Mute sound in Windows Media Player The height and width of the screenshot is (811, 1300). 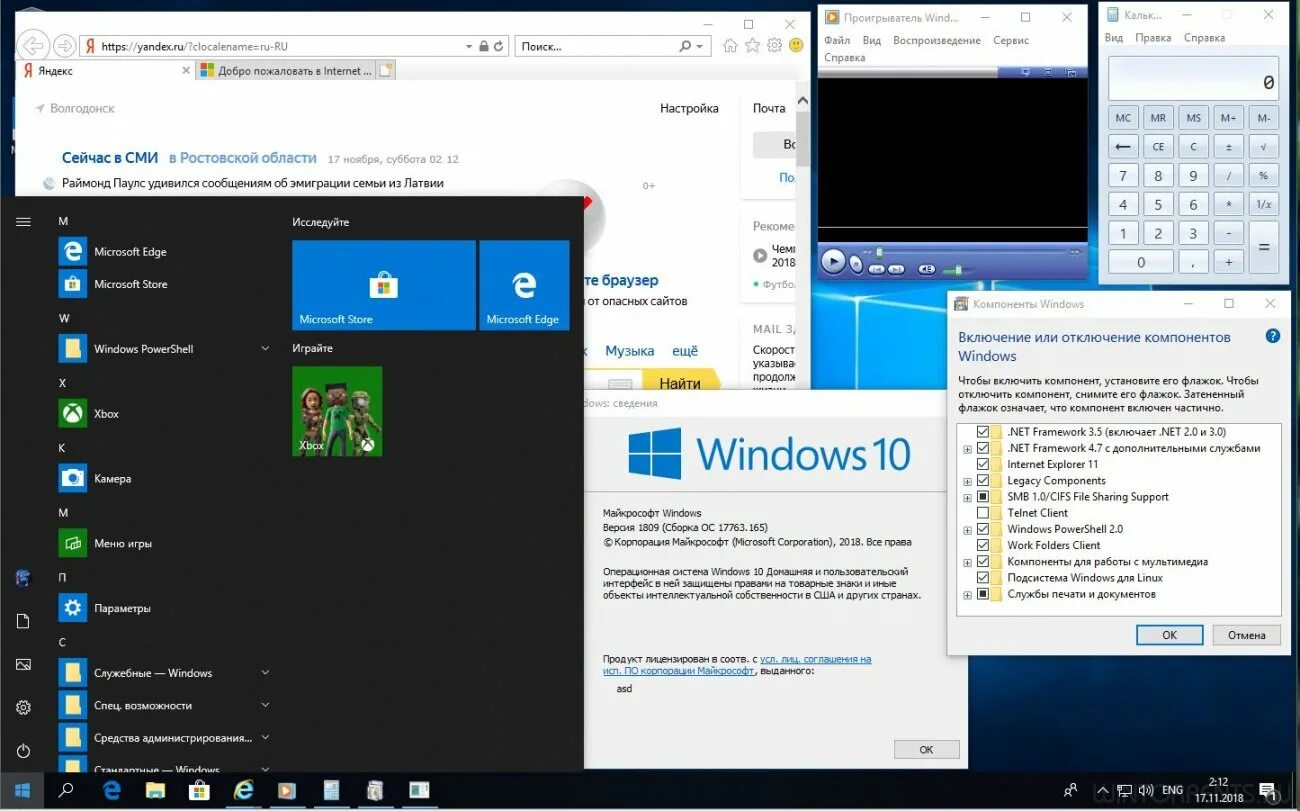tap(927, 269)
